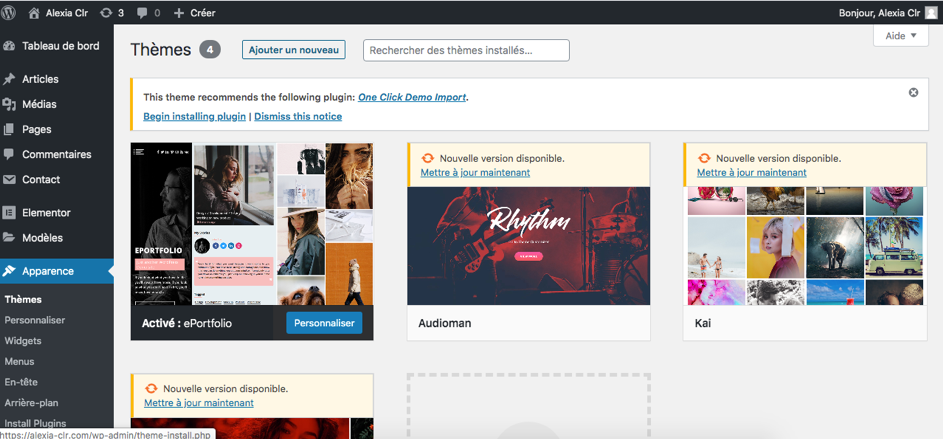Open the WordPress logo menu

tap(8, 12)
